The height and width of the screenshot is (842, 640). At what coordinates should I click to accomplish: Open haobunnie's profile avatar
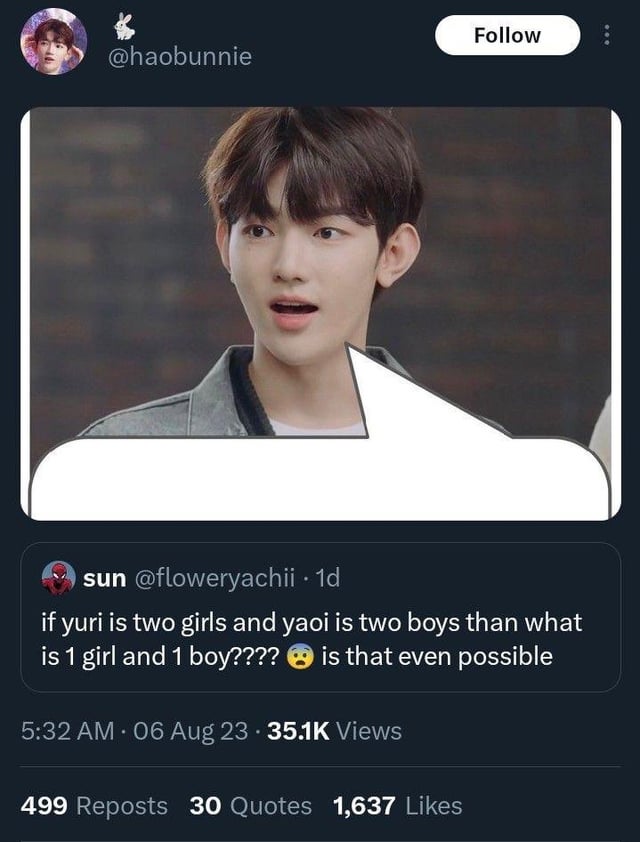tap(53, 41)
